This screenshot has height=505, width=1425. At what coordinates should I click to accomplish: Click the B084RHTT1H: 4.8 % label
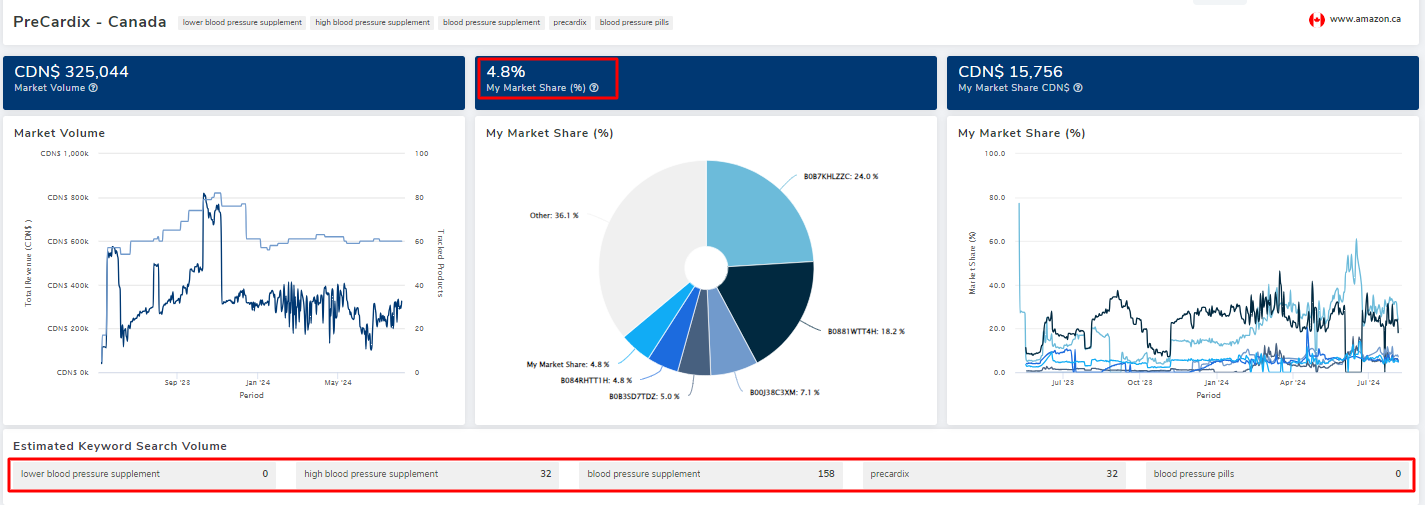[595, 380]
